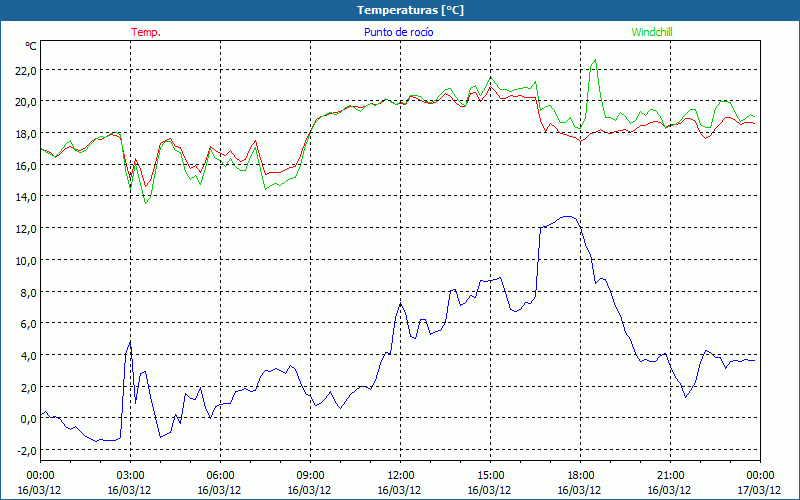800x500 pixels.
Task: Click the 22,0 y-axis value
Action: (x=26, y=70)
